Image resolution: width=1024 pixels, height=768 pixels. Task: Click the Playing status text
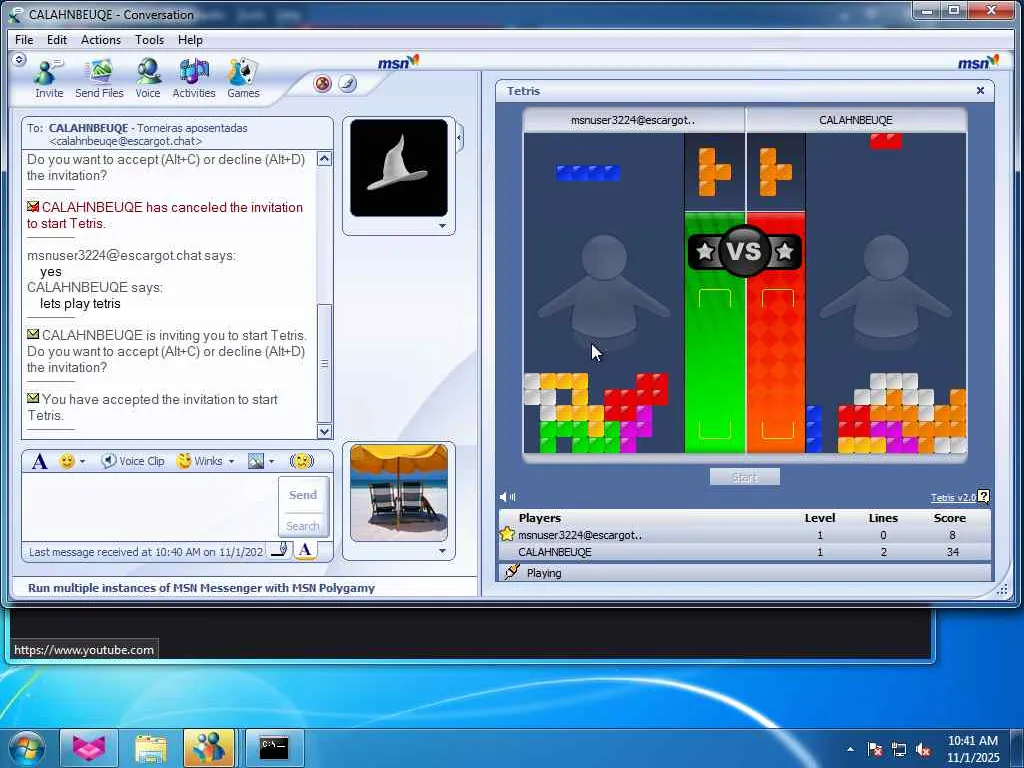coord(544,573)
